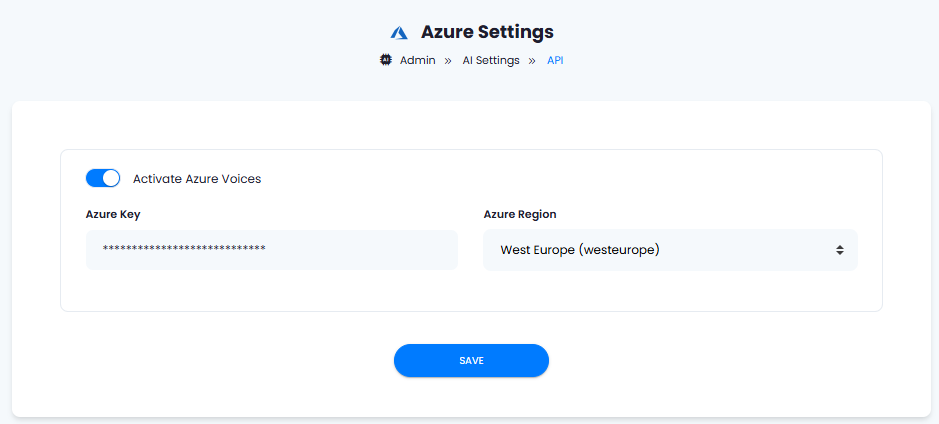Viewport: 939px width, 424px height.
Task: Click the white knob of the voices toggle
Action: [111, 178]
